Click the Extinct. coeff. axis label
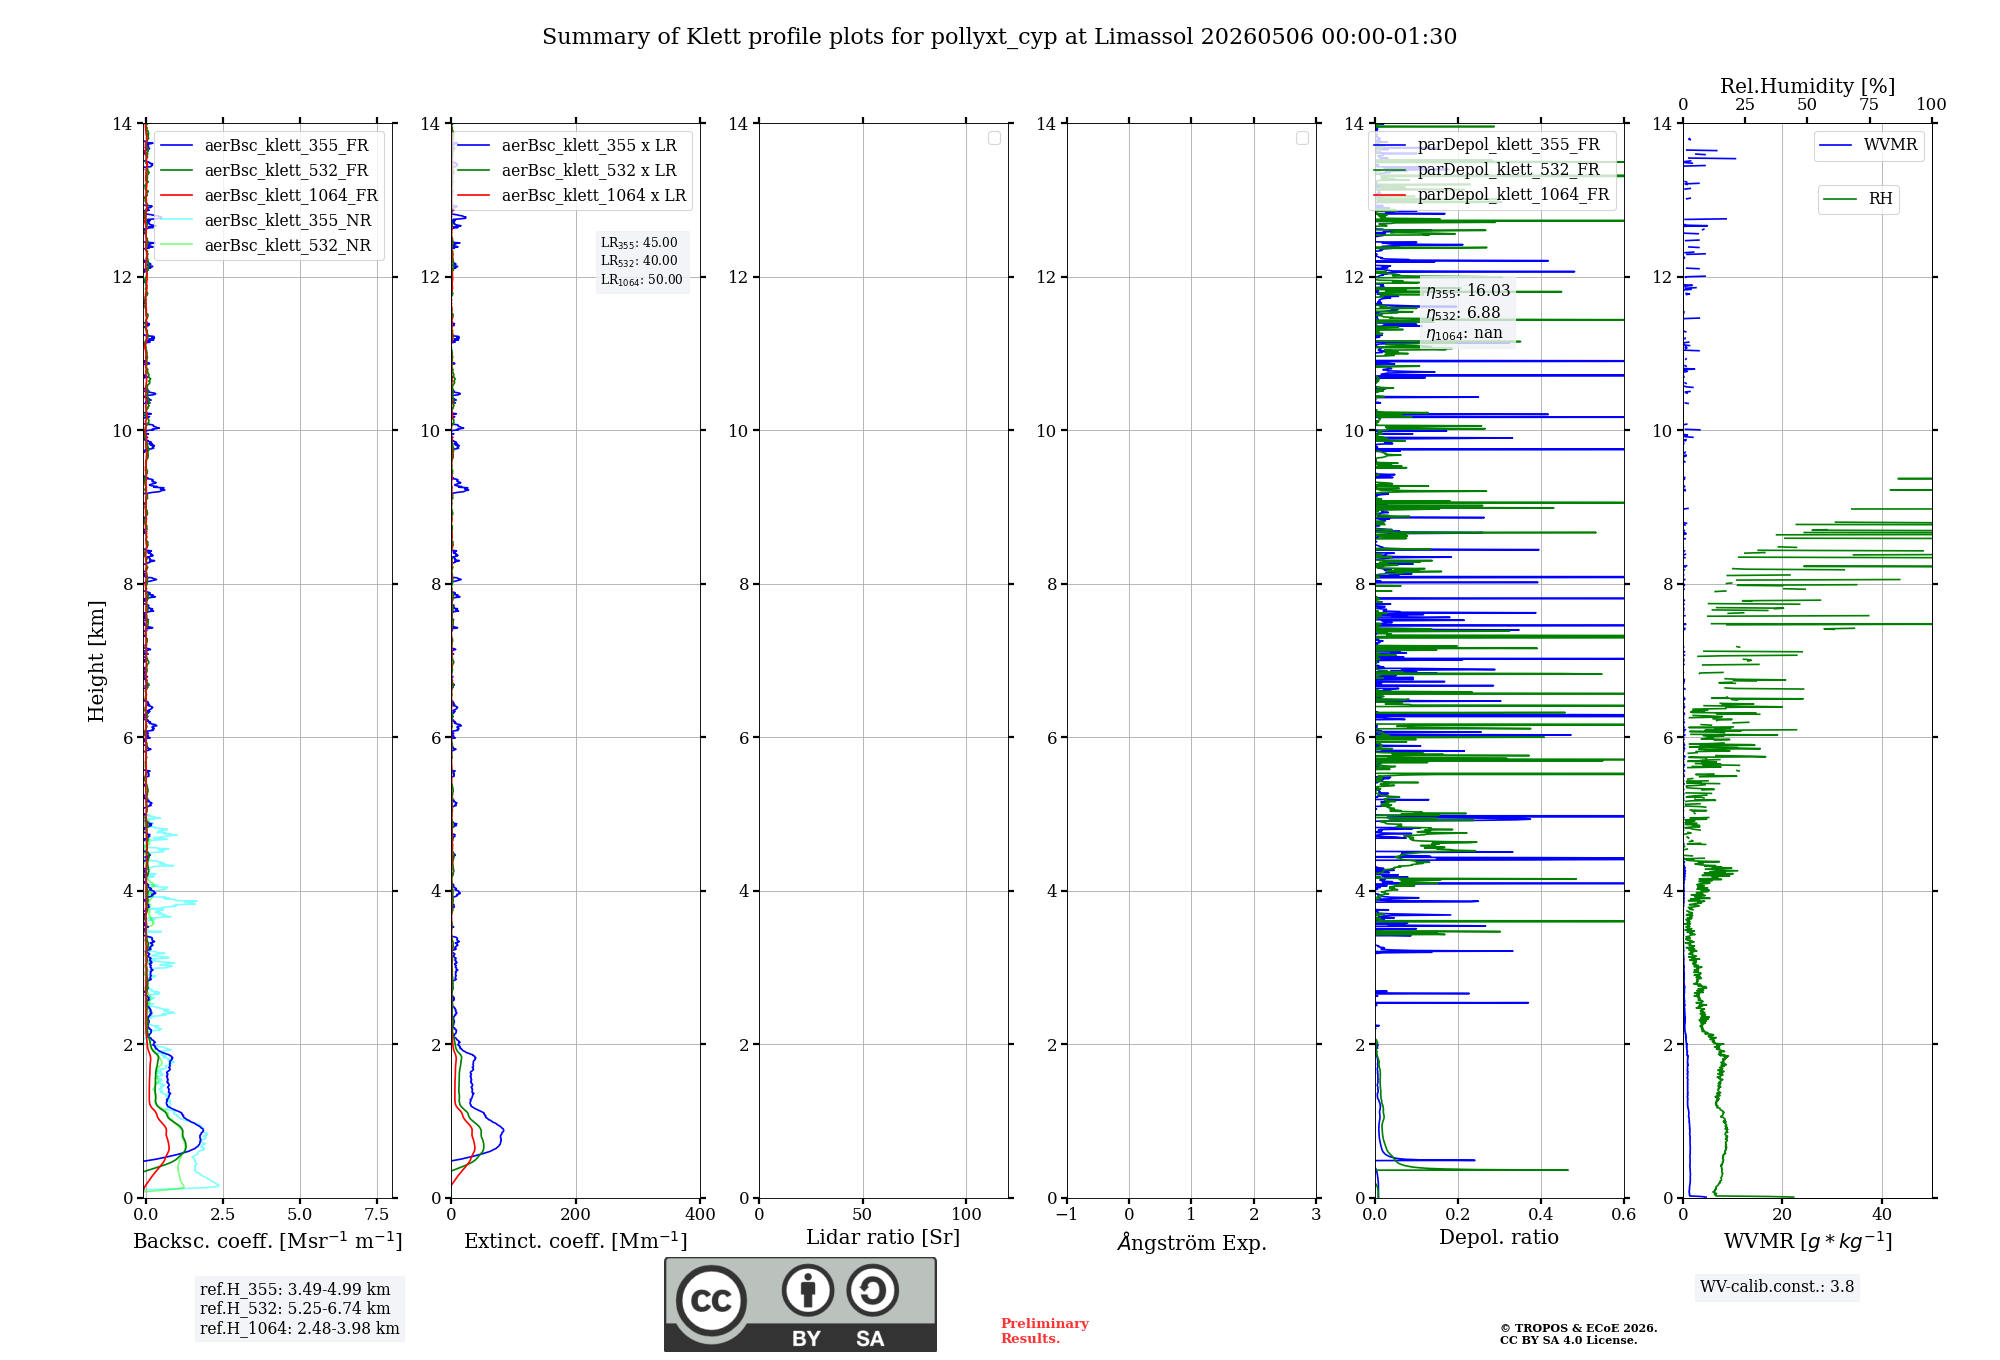This screenshot has height=1360, width=2000. point(576,1241)
